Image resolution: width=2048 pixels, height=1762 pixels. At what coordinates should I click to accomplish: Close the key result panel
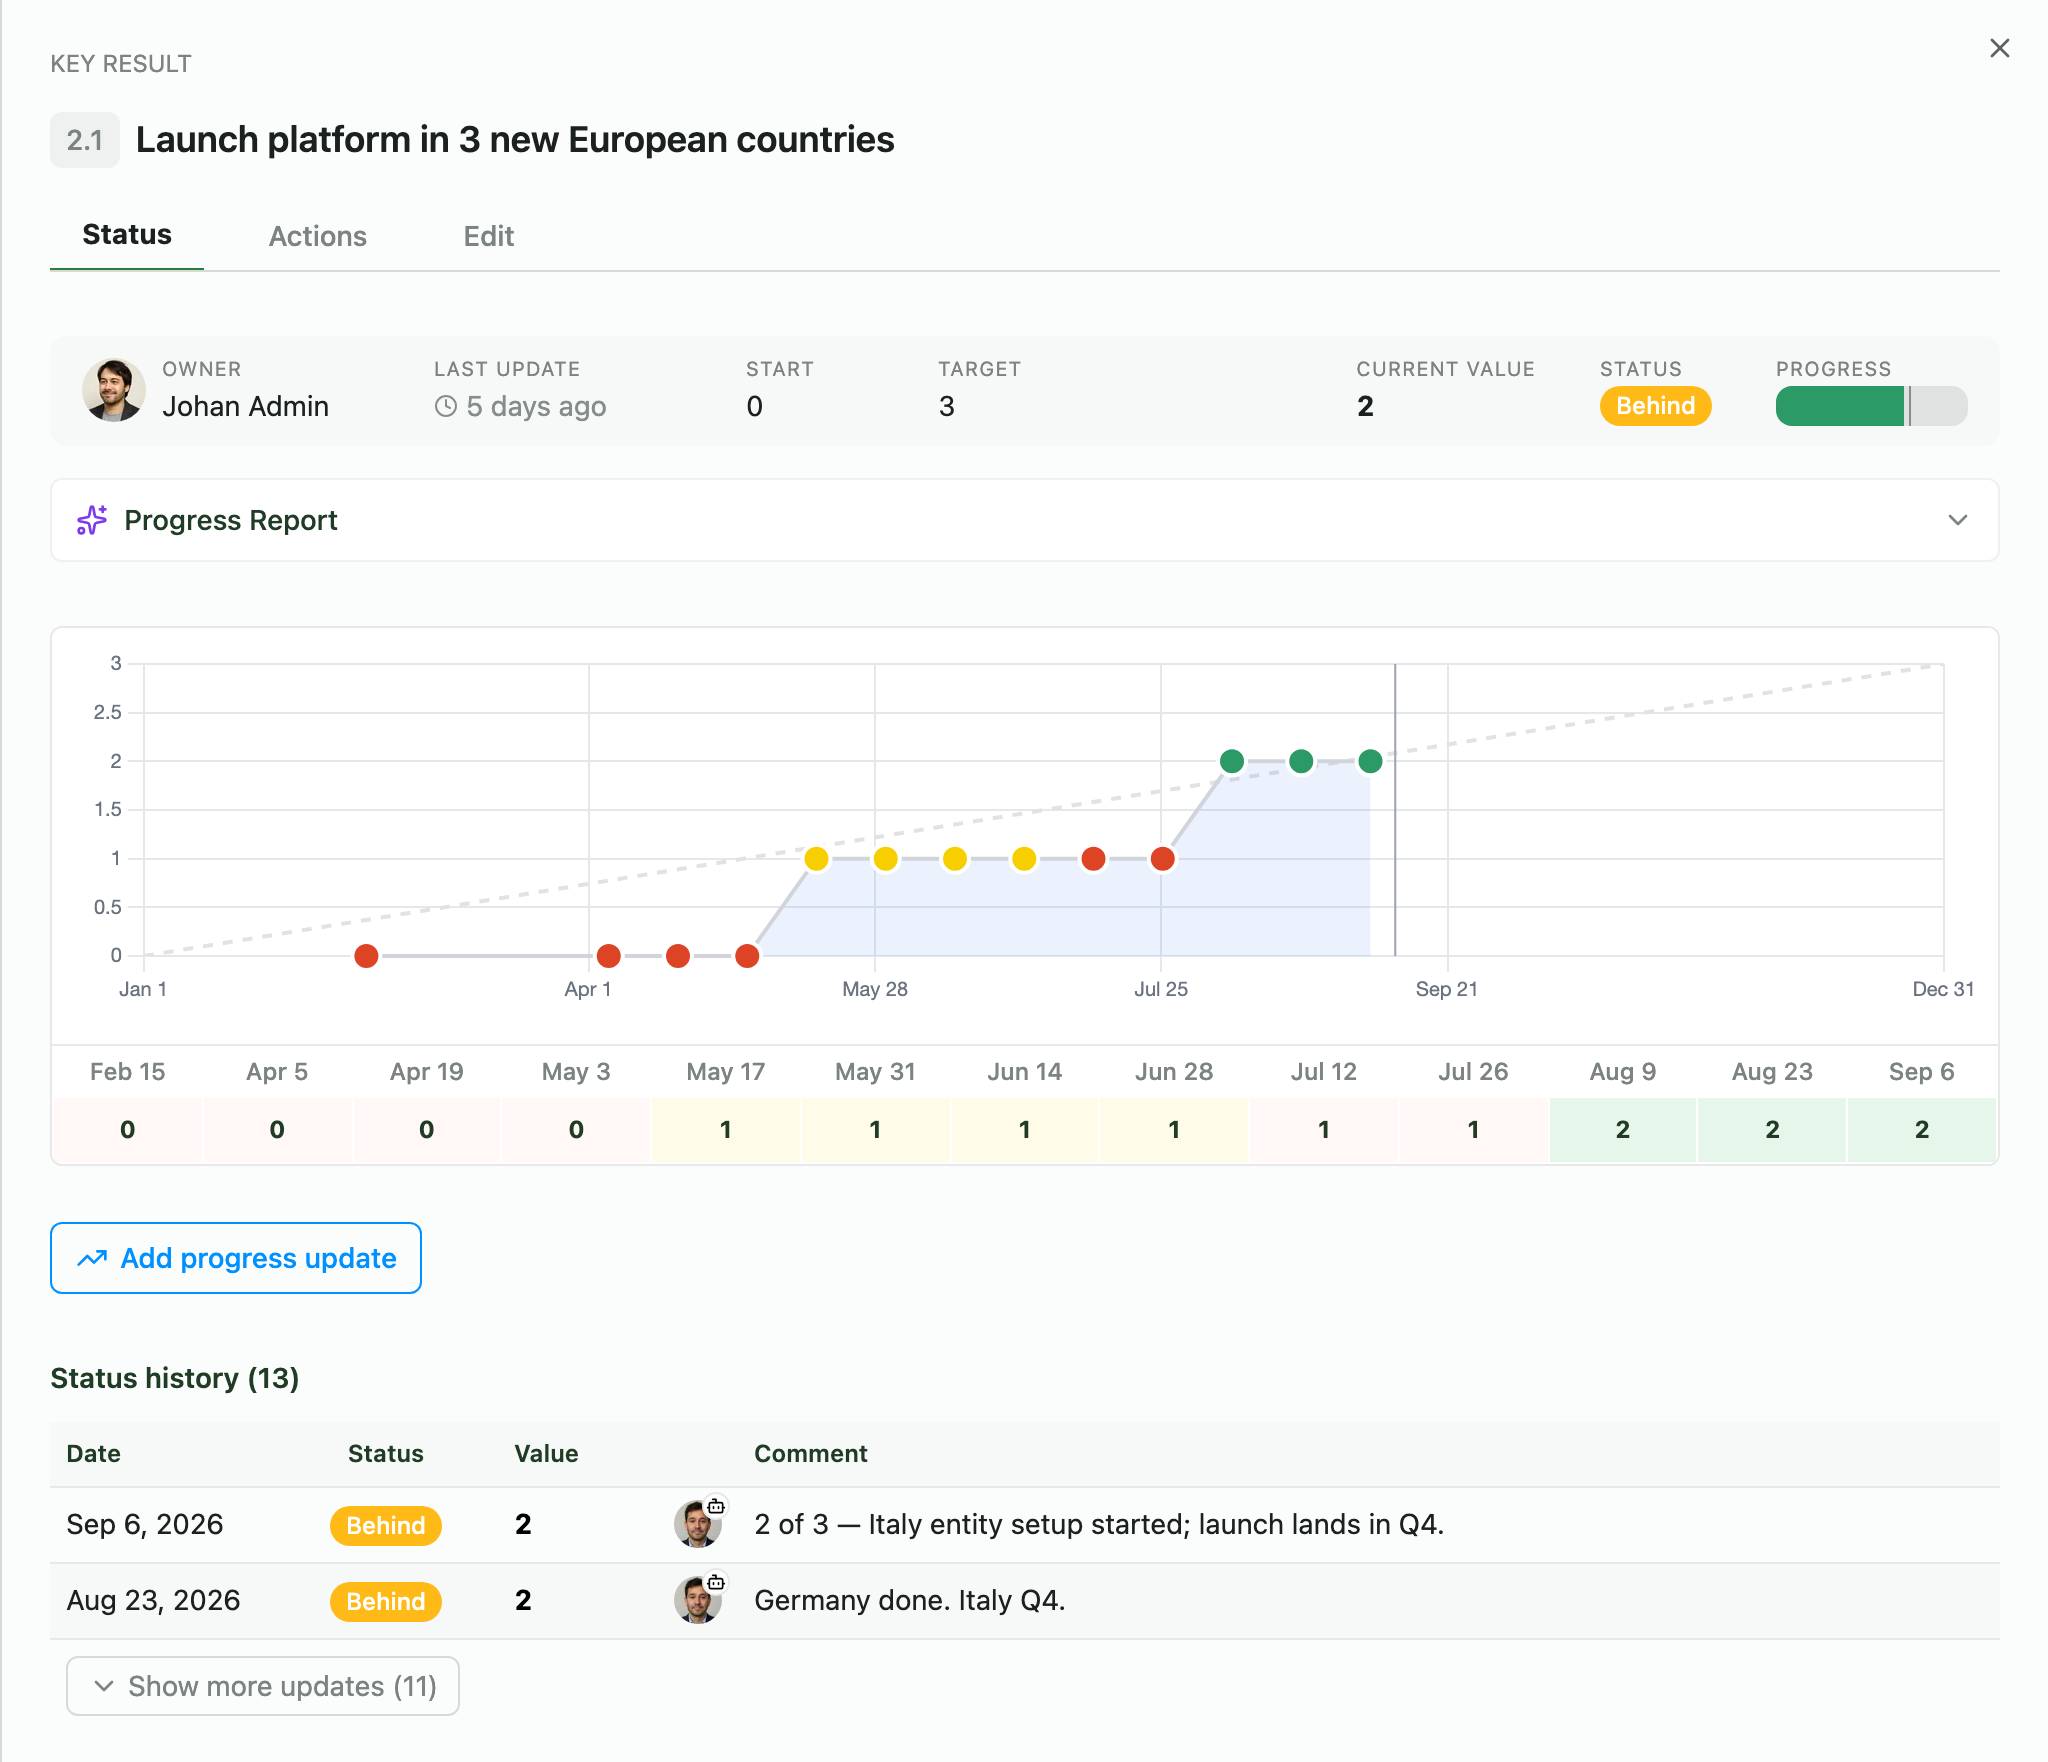coord(1999,48)
